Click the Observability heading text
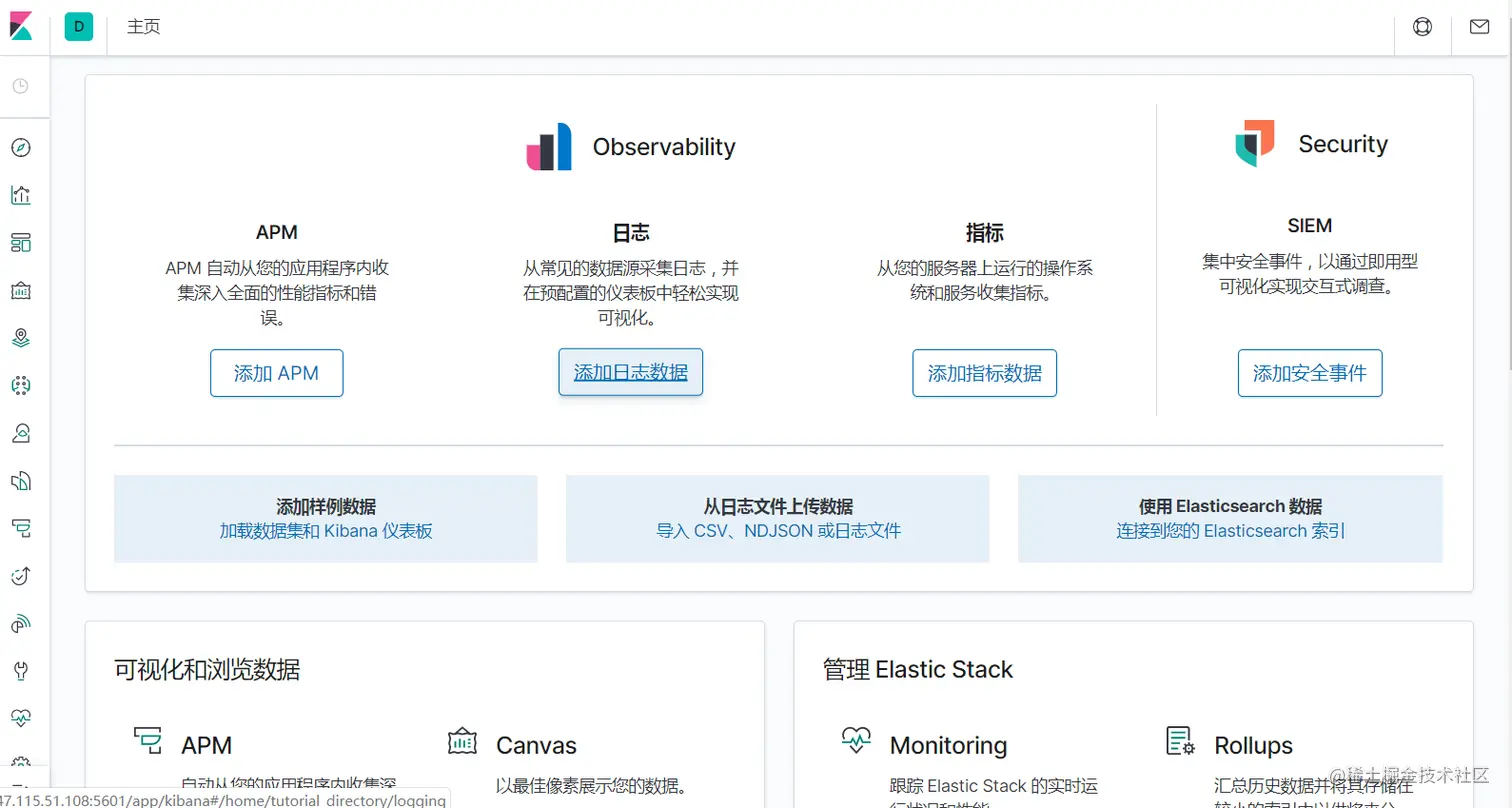 tap(664, 147)
